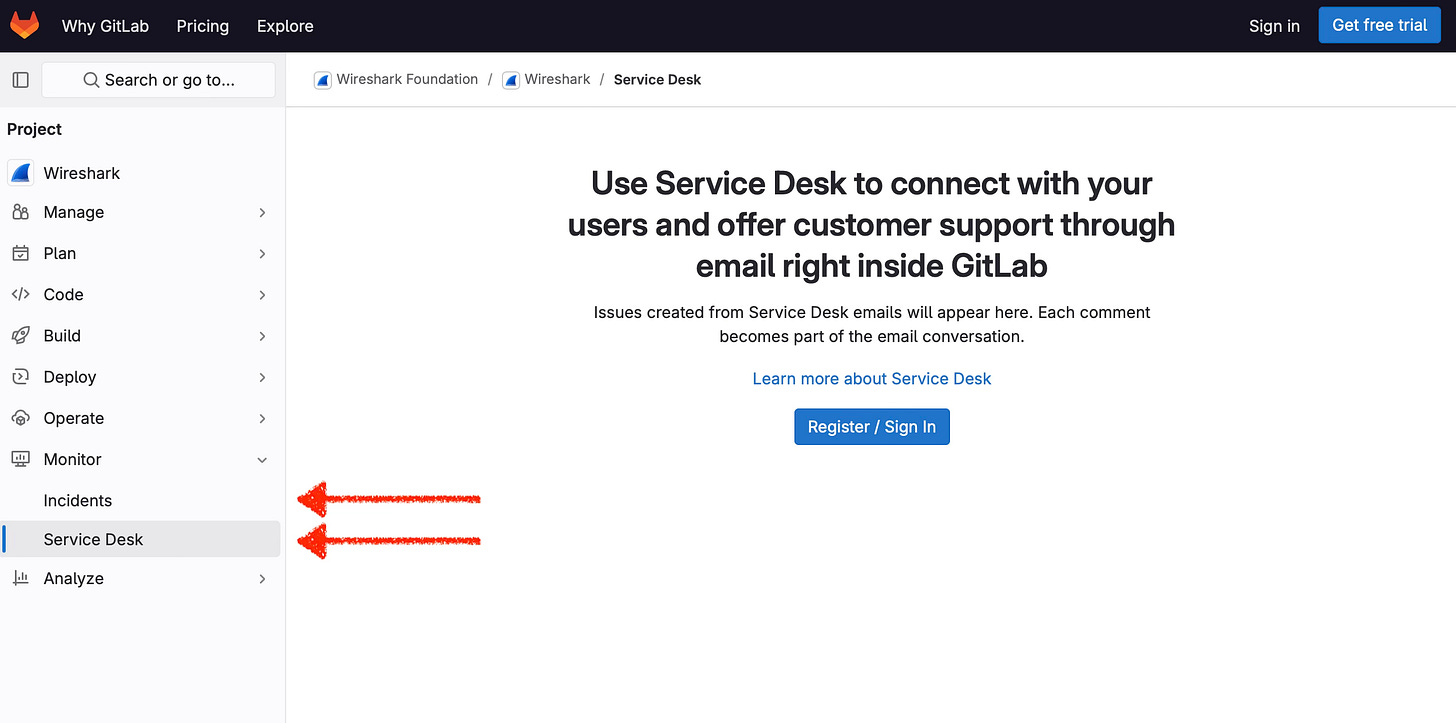Open the Plan menu label
The width and height of the screenshot is (1456, 723).
tap(60, 253)
